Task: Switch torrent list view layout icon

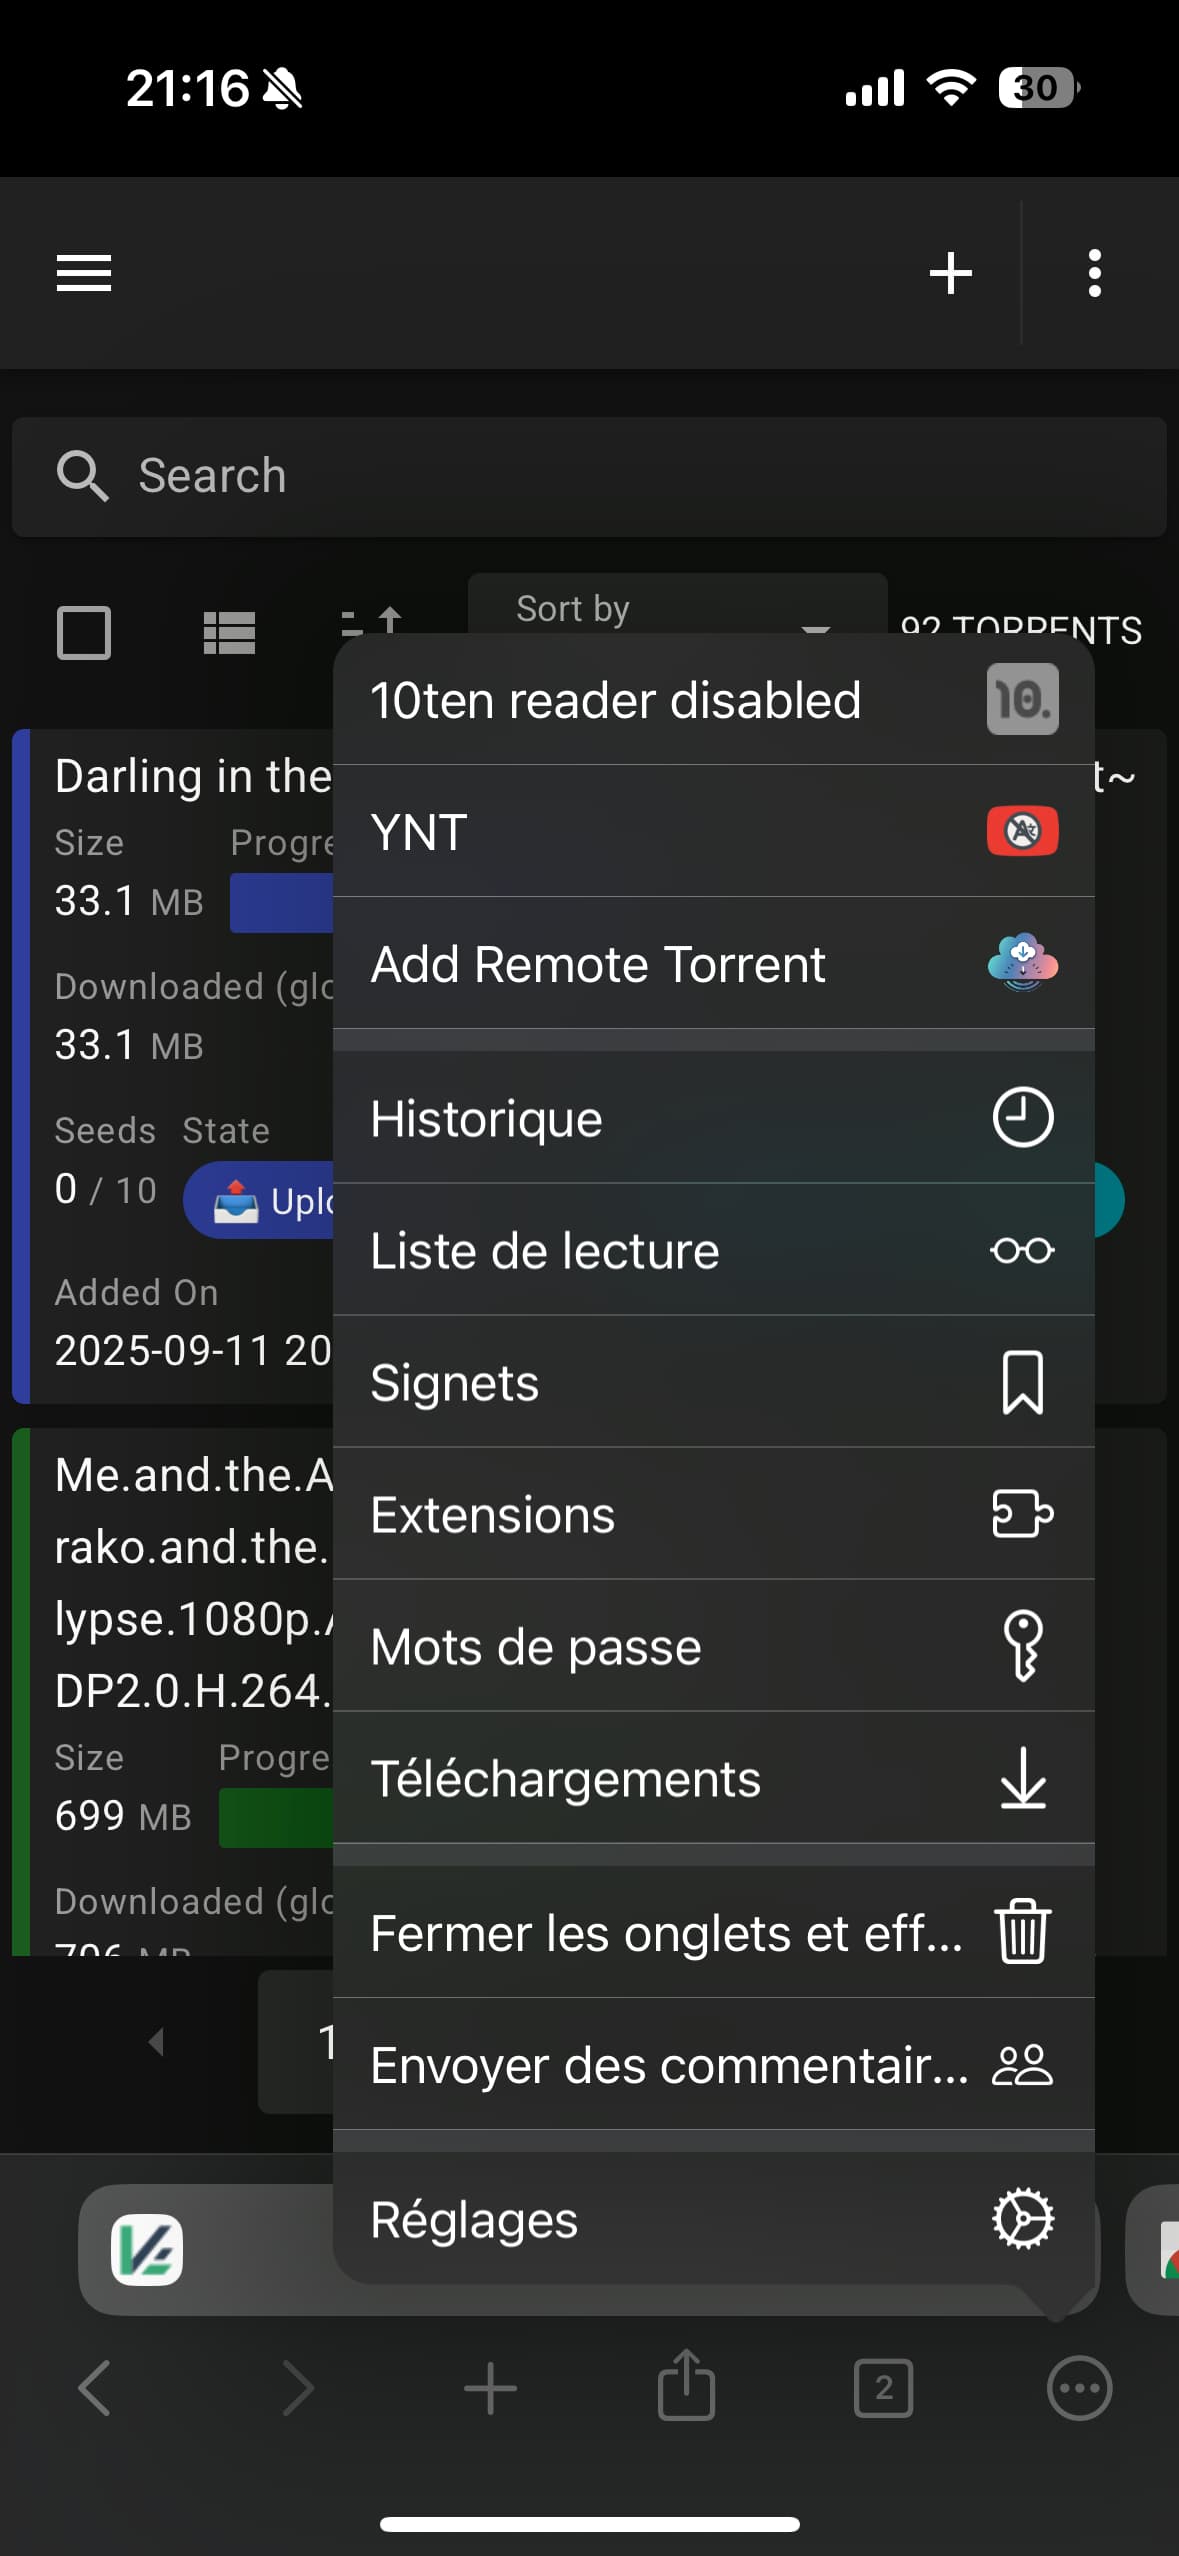Action: pyautogui.click(x=229, y=633)
